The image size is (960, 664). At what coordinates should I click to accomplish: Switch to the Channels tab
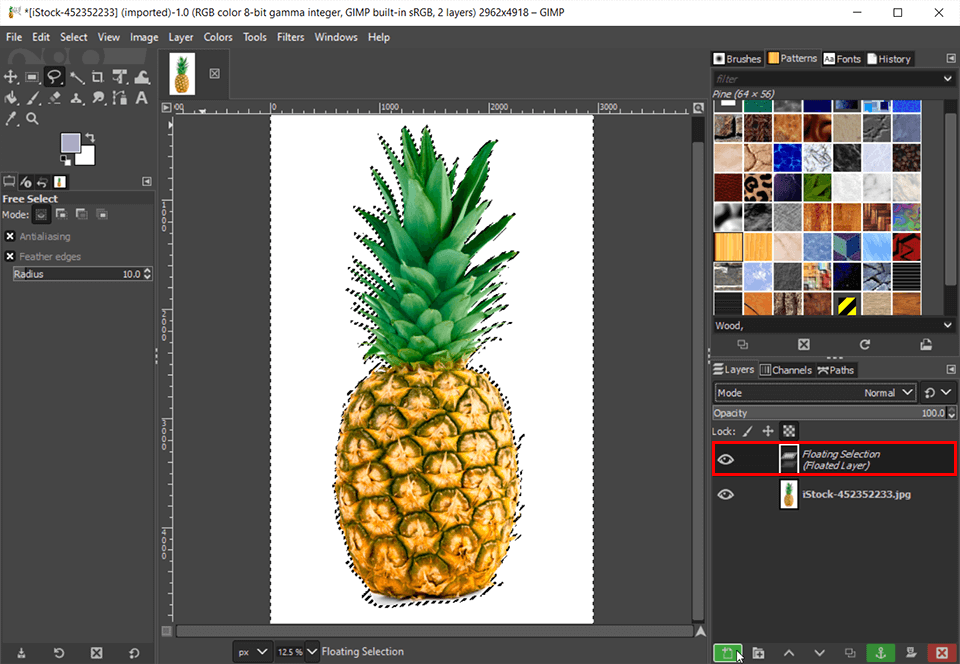point(787,370)
